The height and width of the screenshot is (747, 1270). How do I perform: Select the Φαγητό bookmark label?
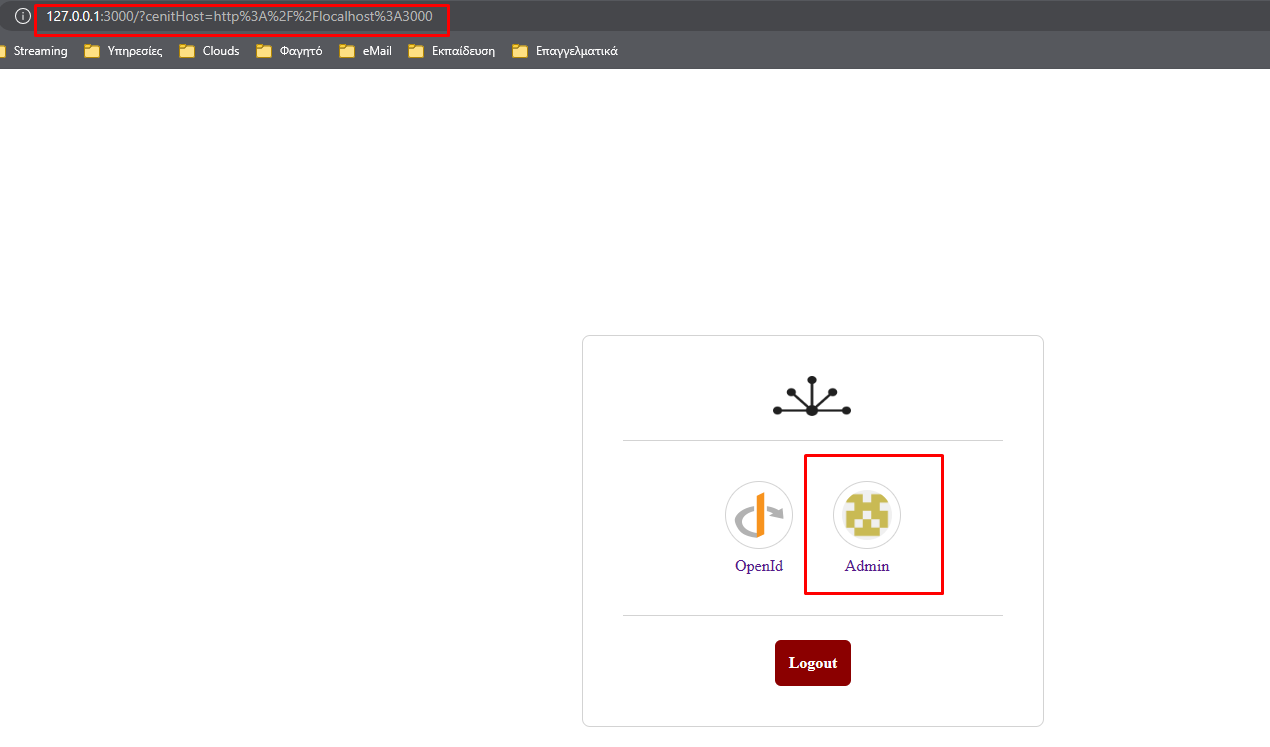300,50
